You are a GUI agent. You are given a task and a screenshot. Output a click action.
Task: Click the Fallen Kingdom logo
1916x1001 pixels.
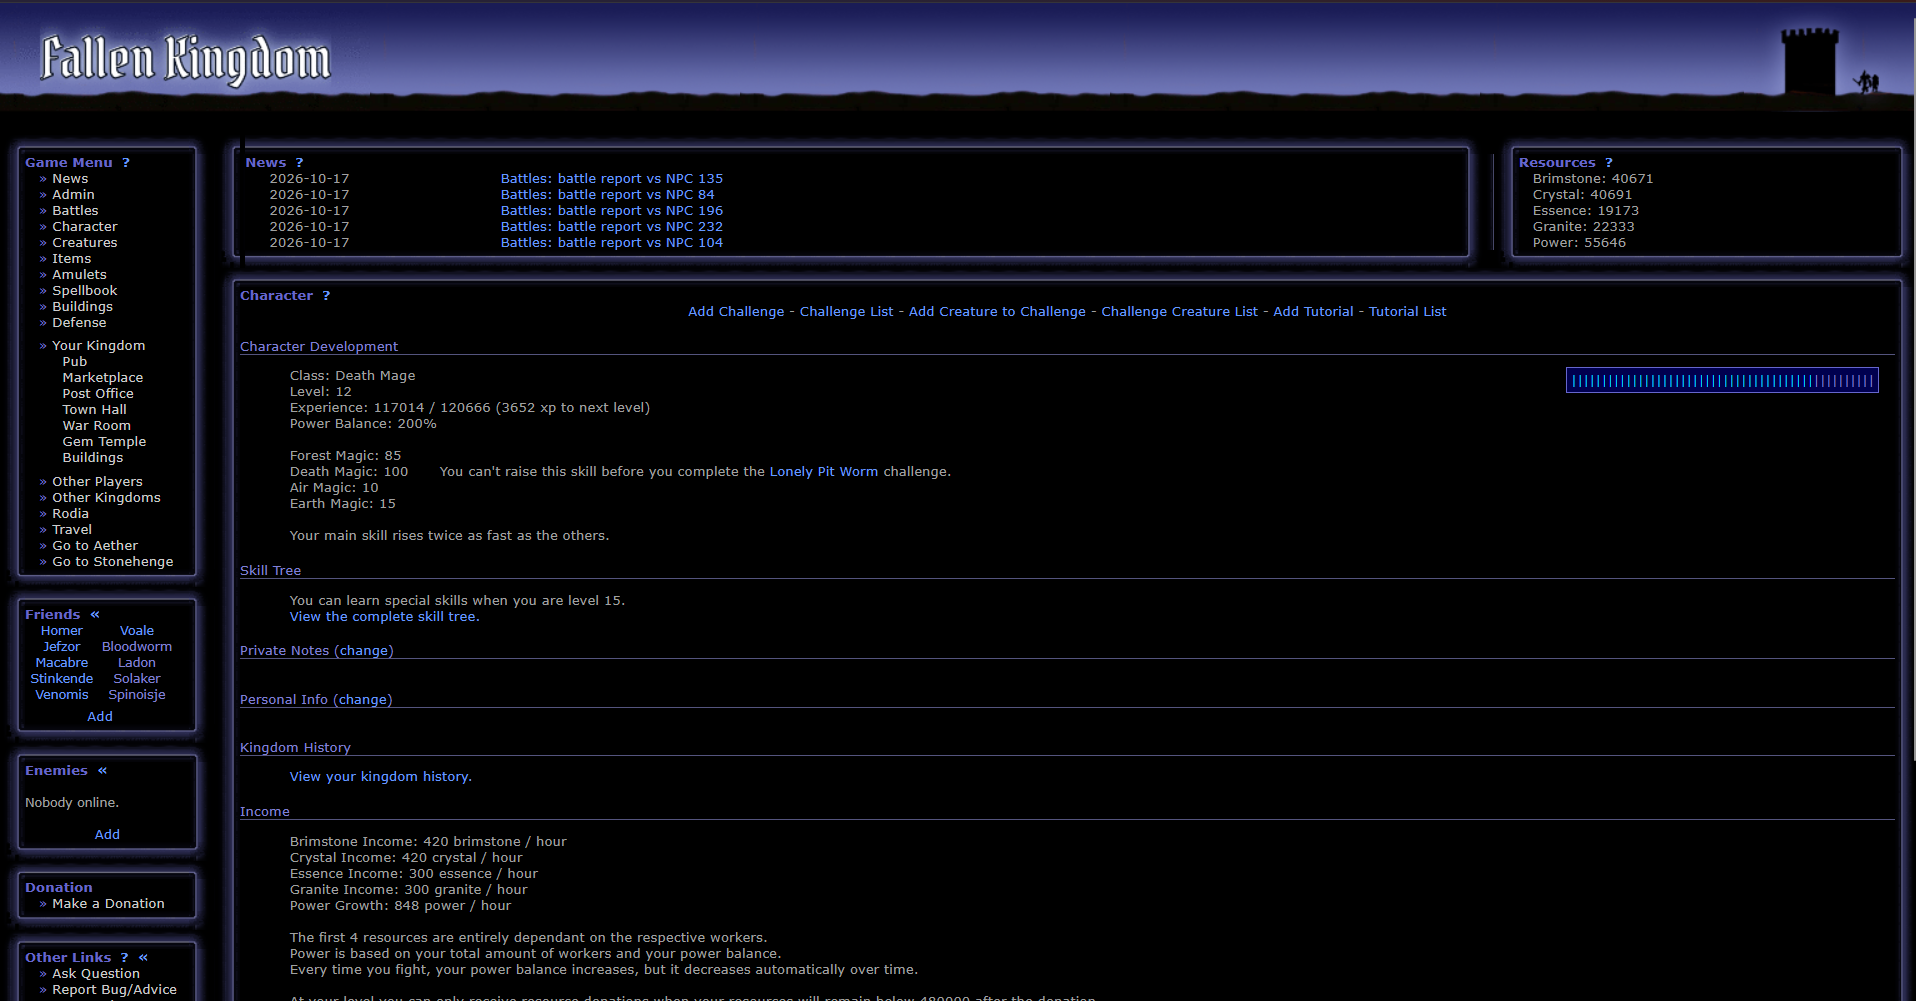[x=185, y=59]
